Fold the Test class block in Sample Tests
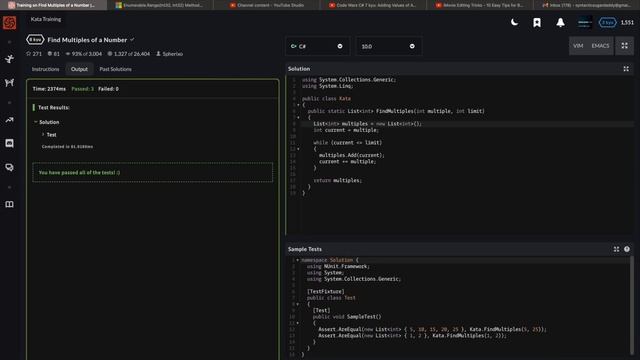 pos(298,304)
